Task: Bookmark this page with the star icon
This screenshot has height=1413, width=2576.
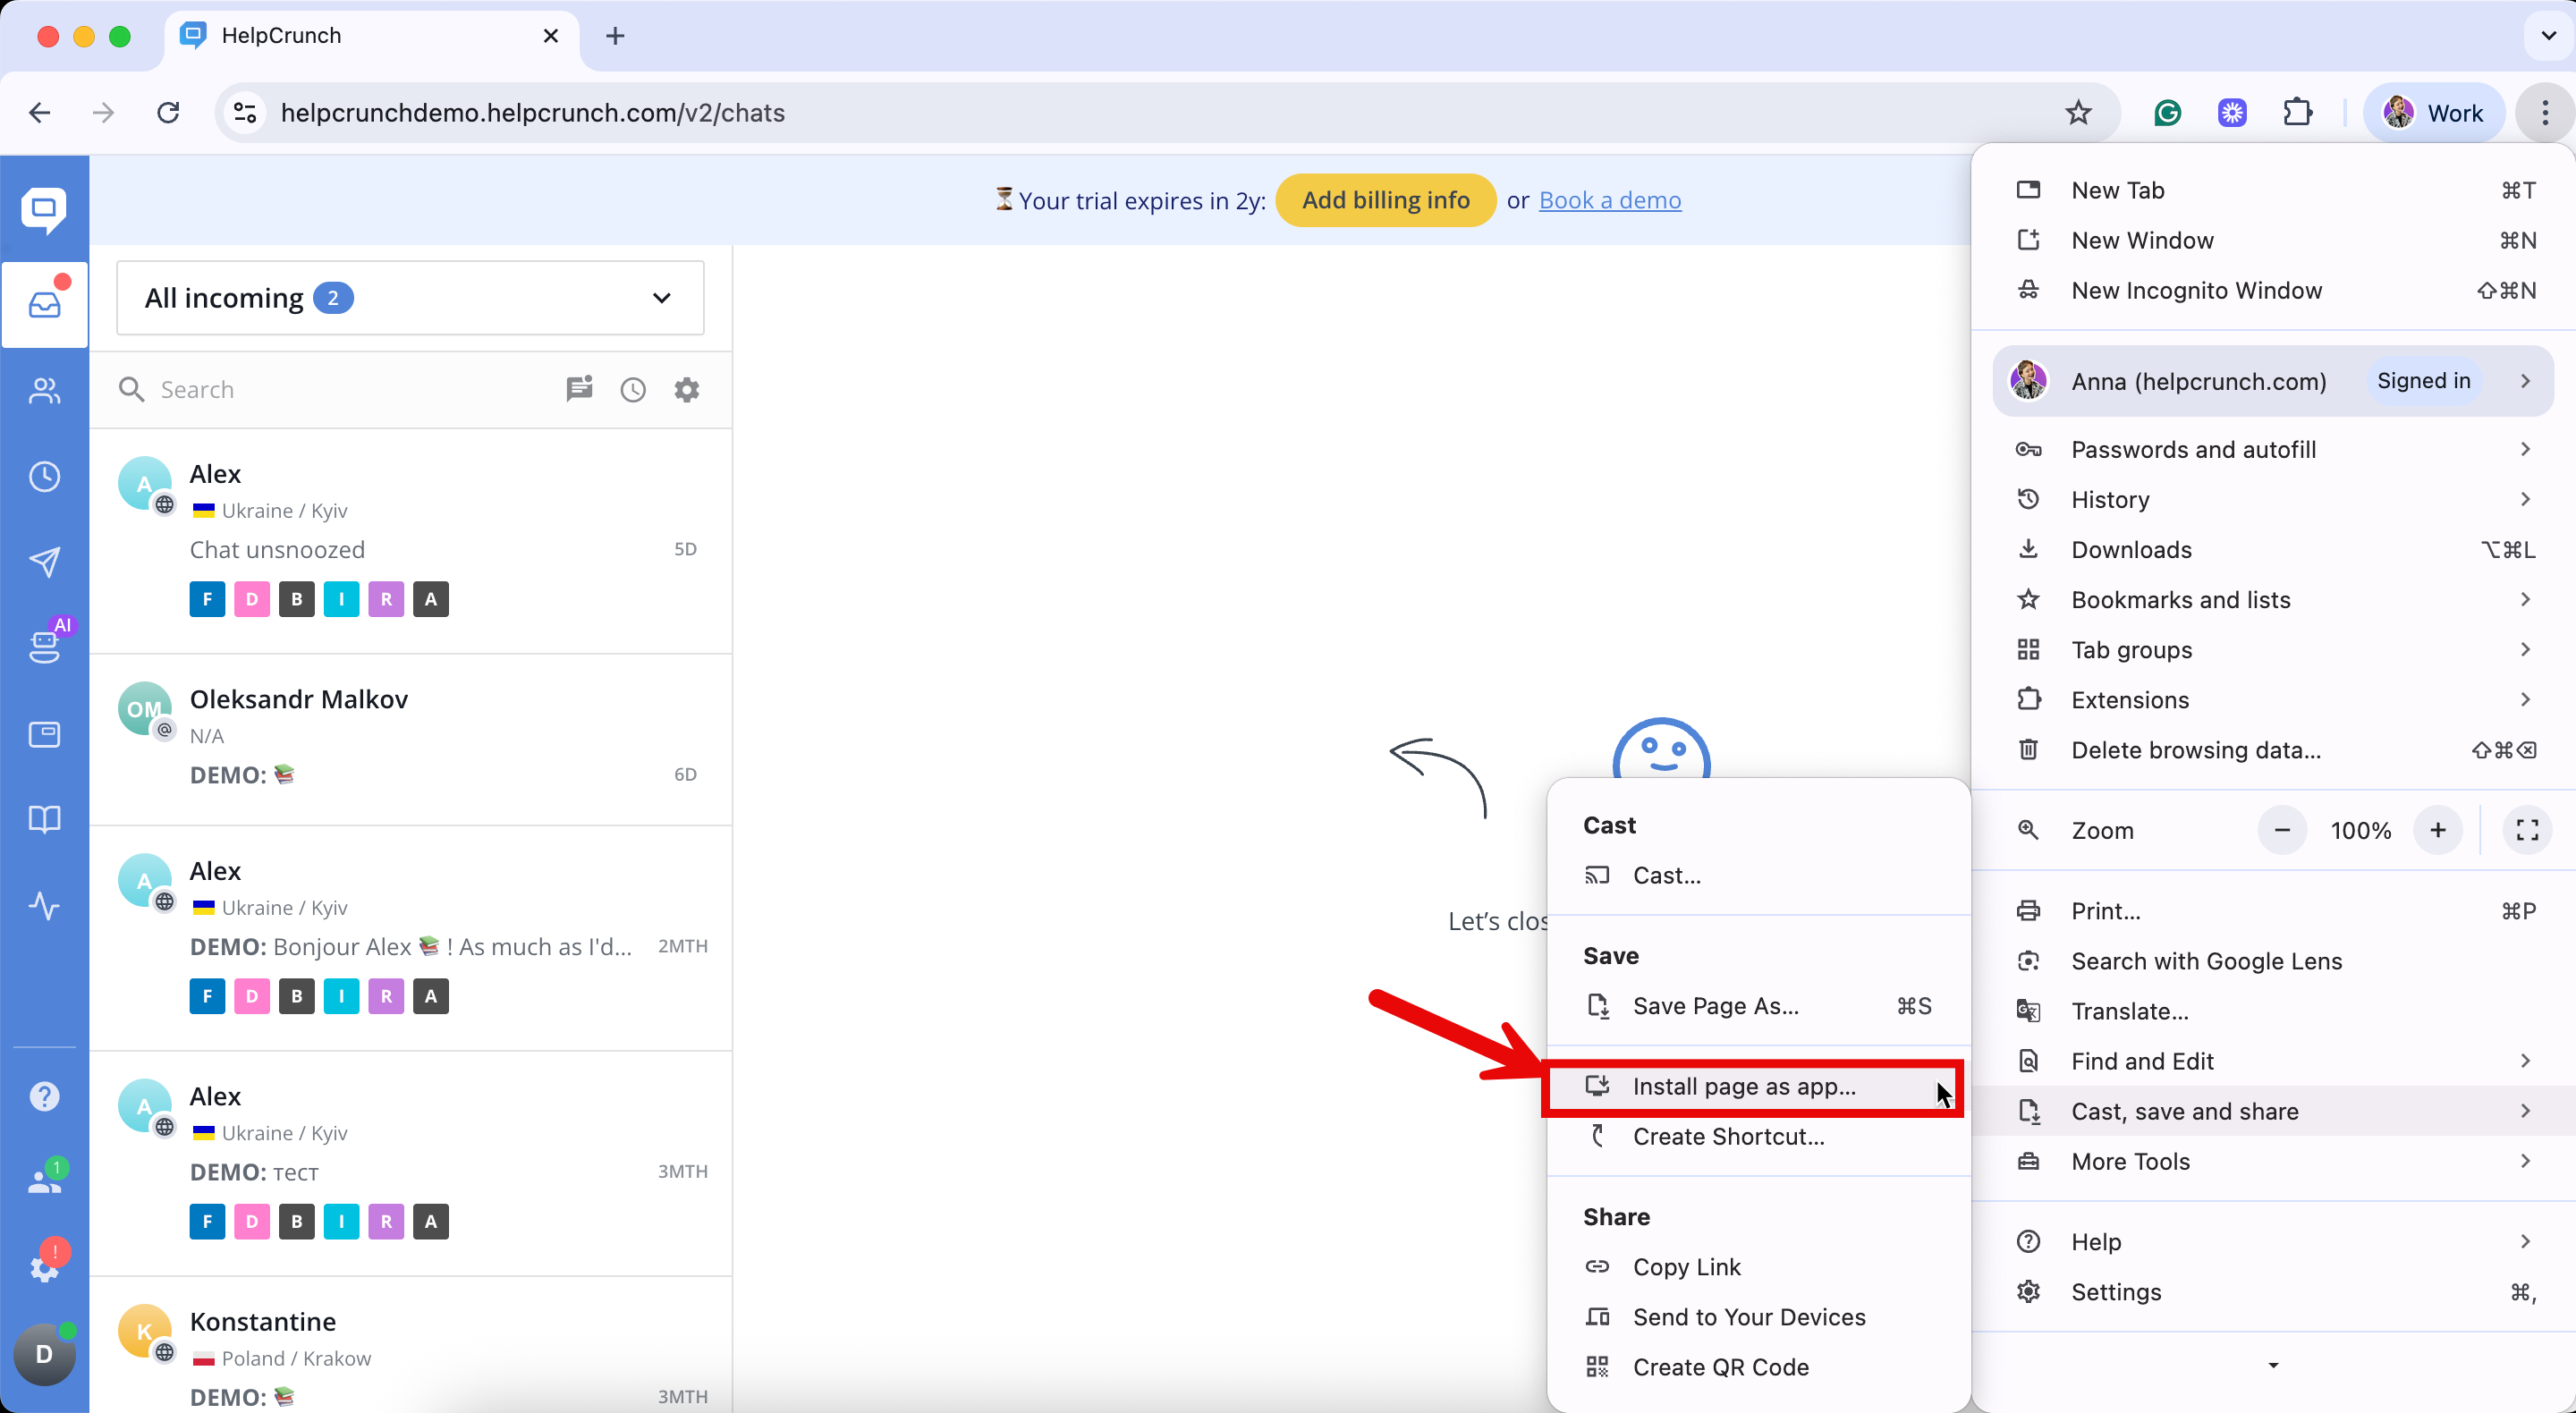Action: tap(2078, 113)
